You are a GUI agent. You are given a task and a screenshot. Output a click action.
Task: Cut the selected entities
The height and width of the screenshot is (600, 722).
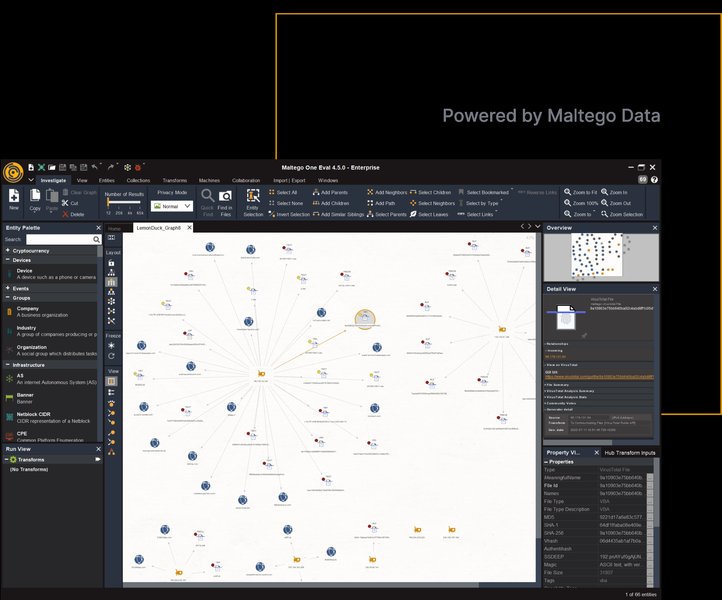(70, 203)
